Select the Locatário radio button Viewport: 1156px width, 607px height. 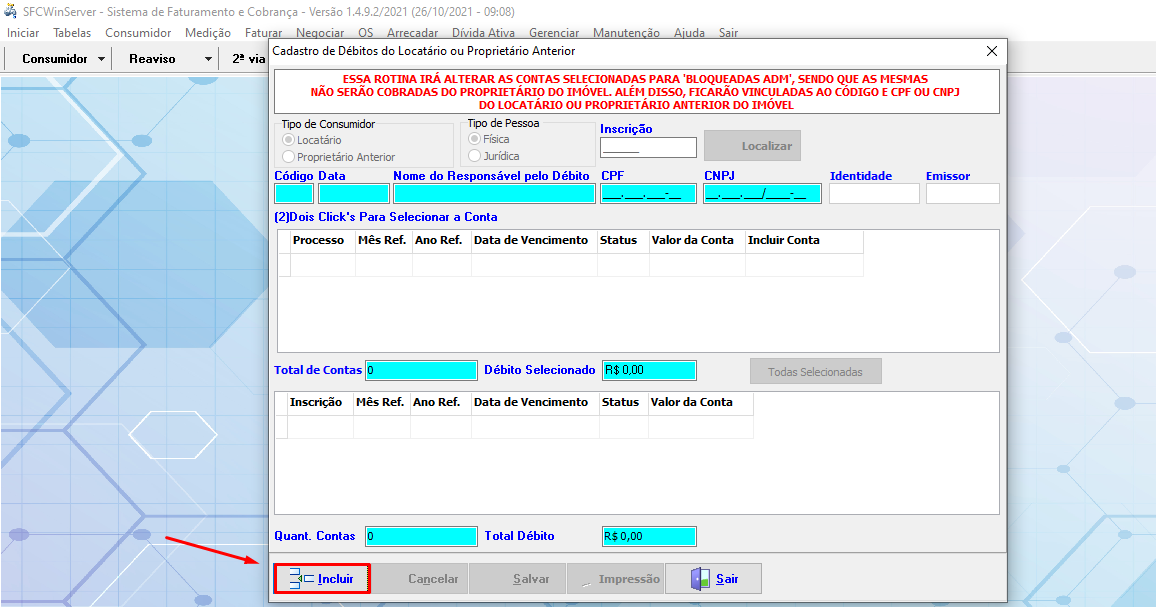pyautogui.click(x=289, y=141)
